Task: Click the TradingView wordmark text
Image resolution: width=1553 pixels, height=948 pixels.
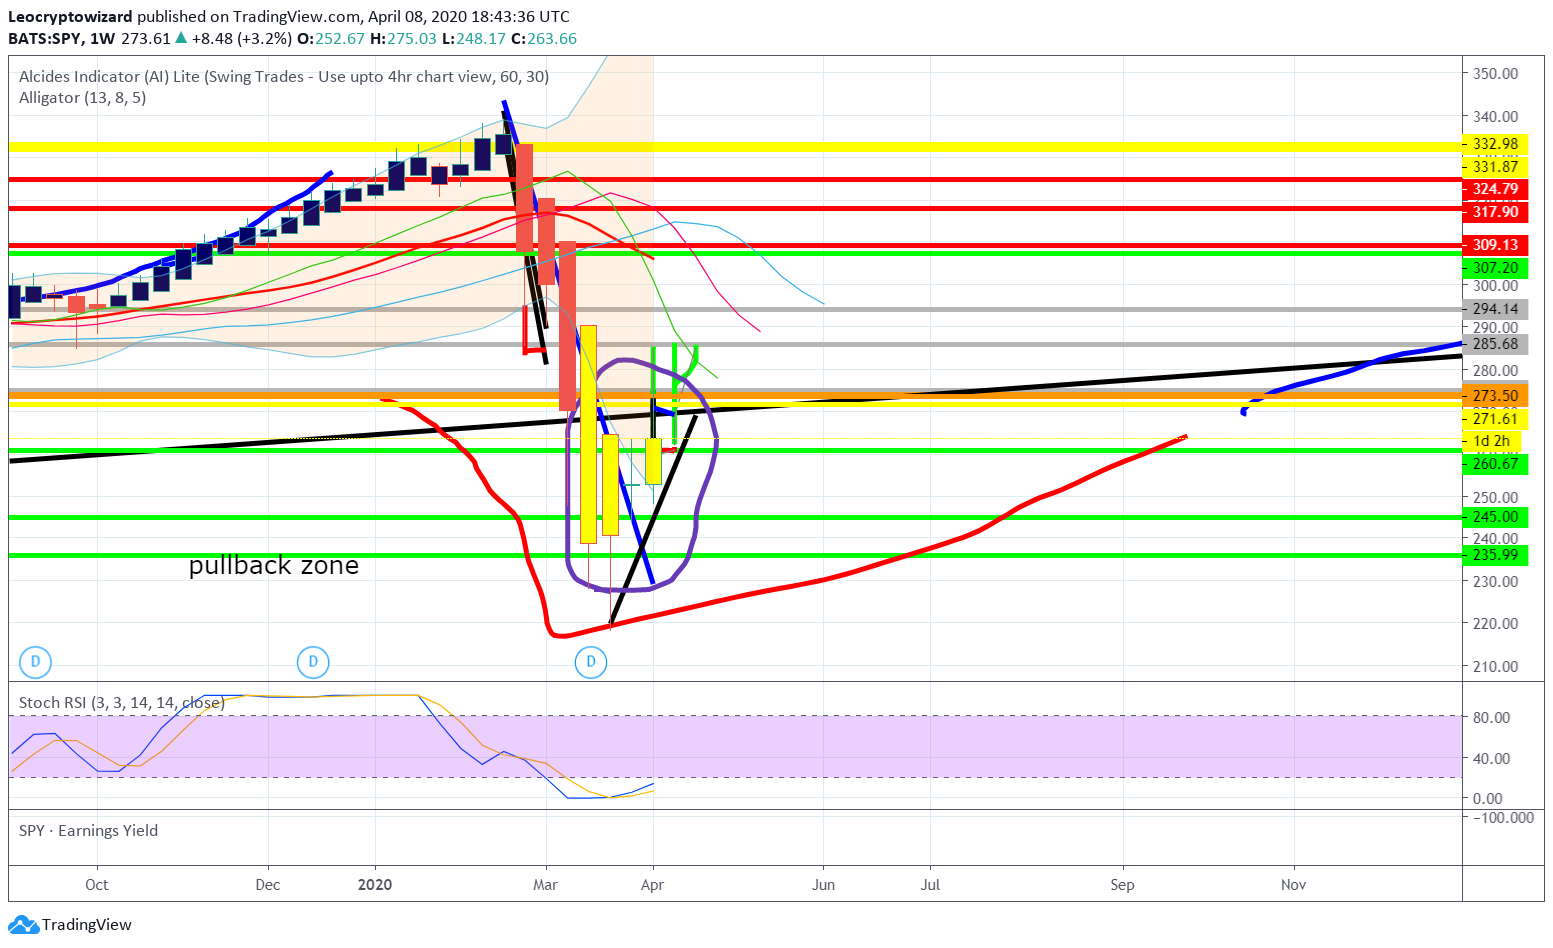Action: [x=87, y=925]
